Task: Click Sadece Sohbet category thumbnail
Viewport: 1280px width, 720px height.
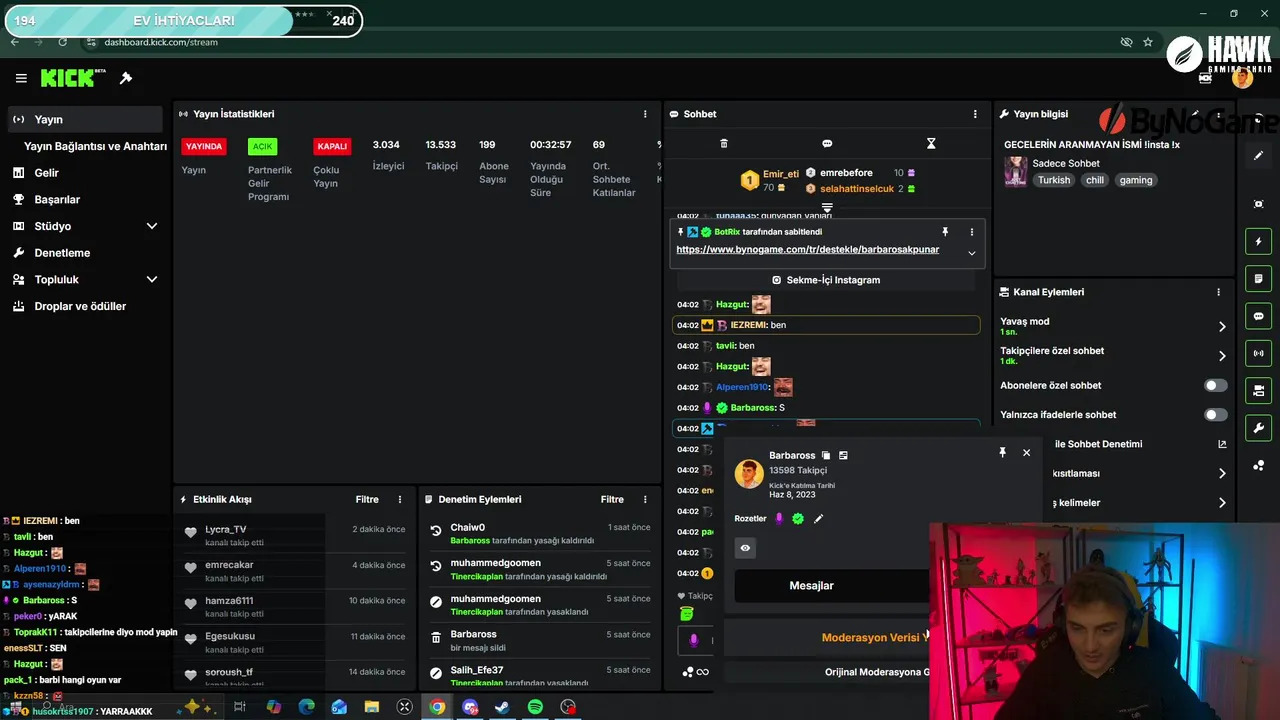Action: click(x=1015, y=171)
